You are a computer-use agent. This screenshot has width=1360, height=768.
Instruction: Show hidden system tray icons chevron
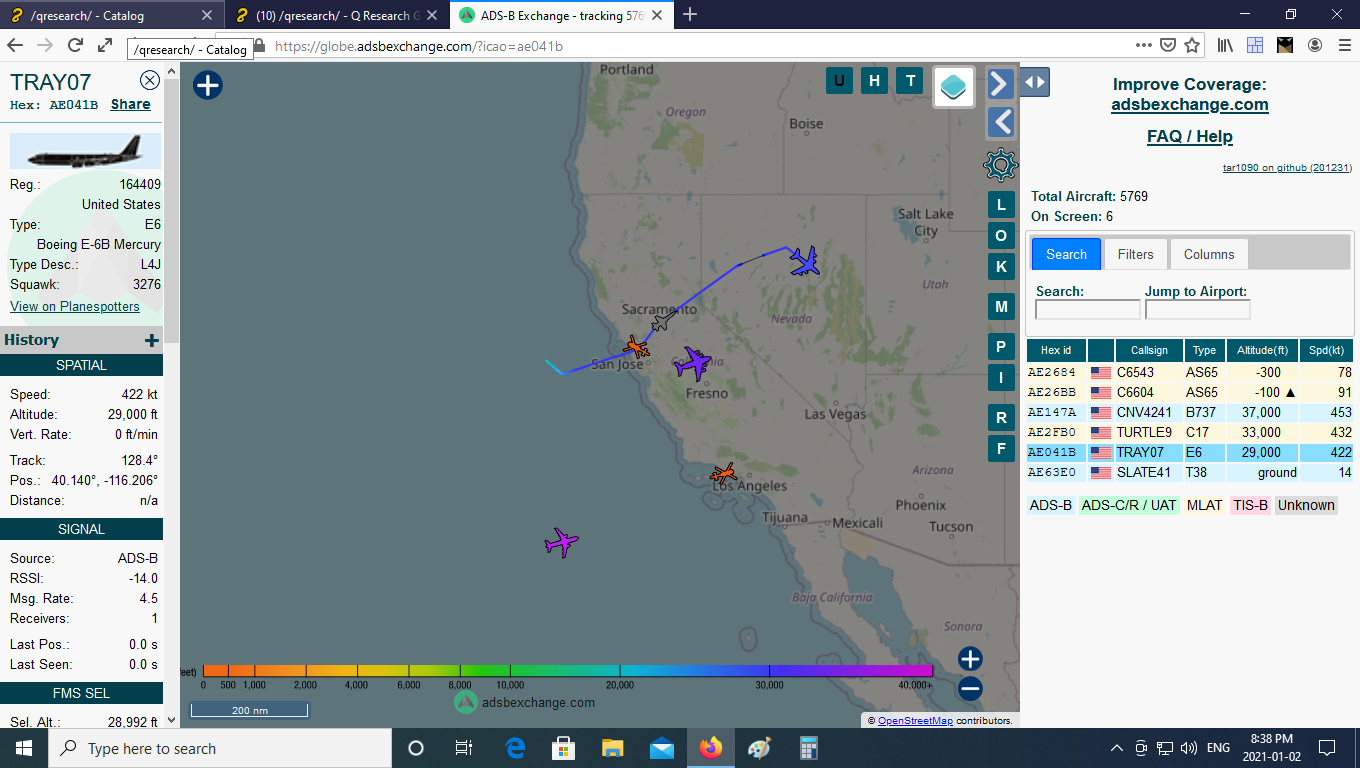point(1117,748)
